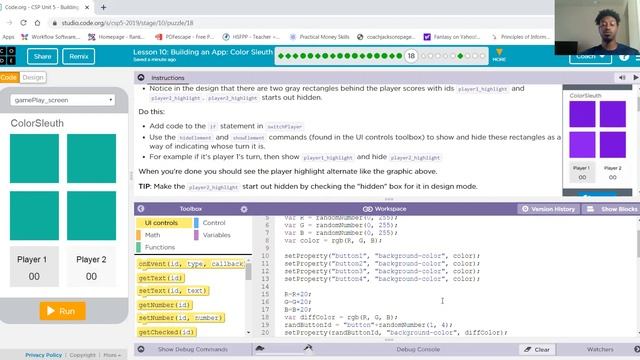Switch to Code mode
The image size is (640, 360).
9,78
